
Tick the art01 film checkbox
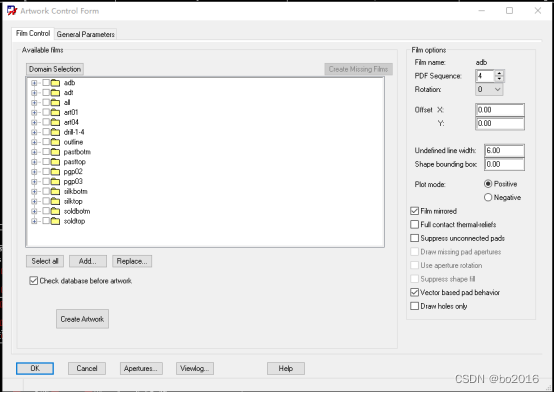[x=46, y=113]
